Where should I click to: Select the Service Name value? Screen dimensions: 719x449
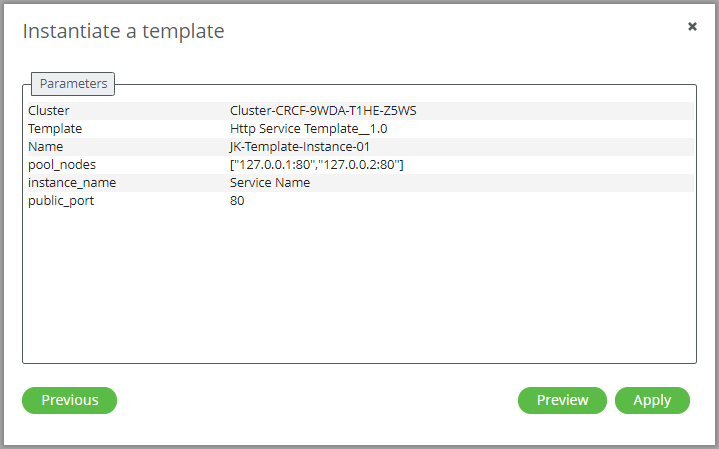point(270,183)
